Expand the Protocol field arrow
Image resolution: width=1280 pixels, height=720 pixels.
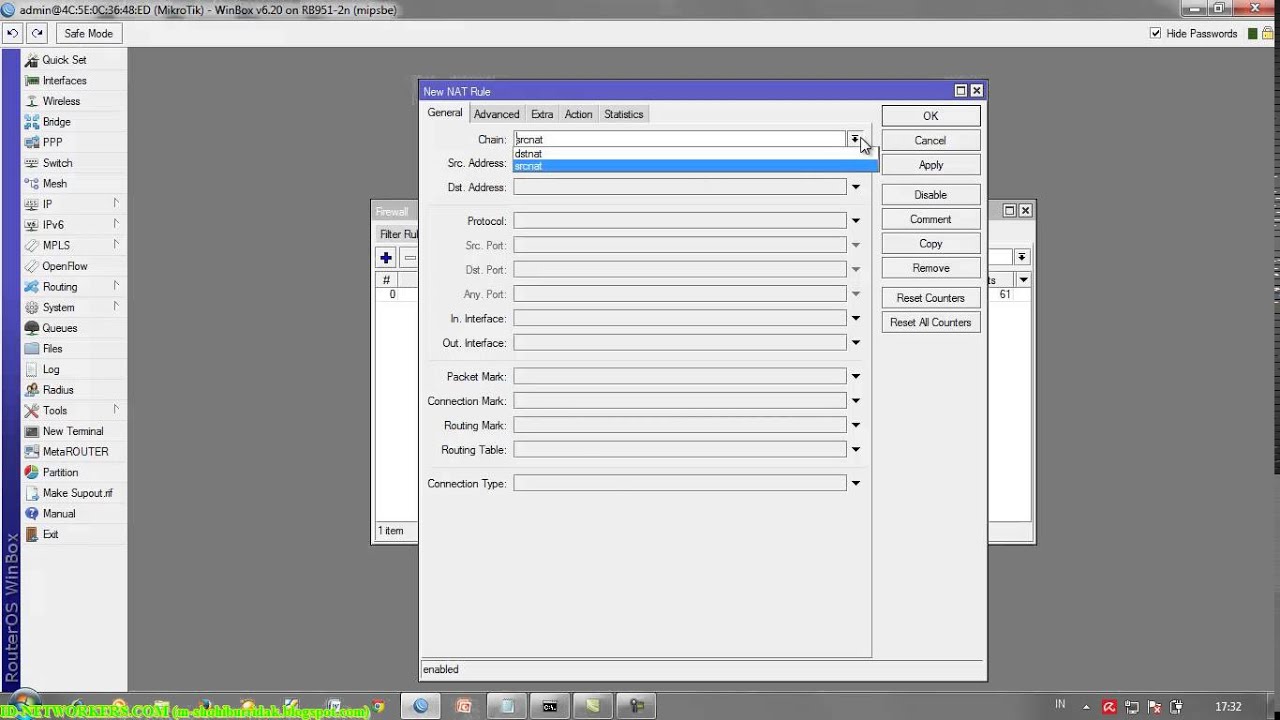(x=855, y=221)
